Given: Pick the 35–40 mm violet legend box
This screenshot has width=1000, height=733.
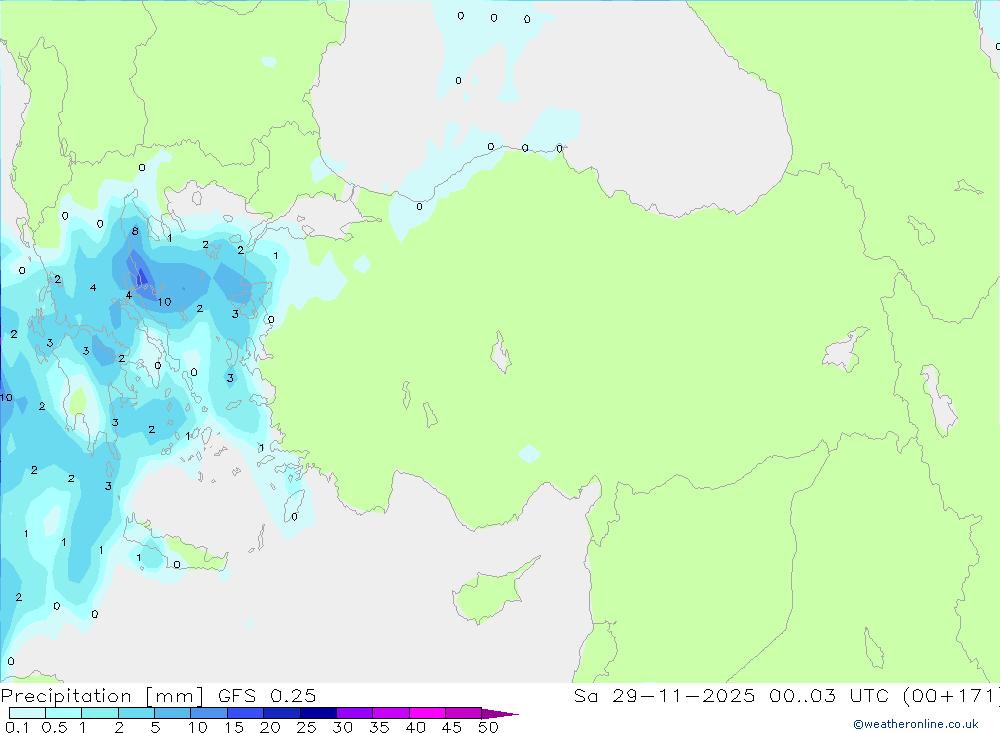Looking at the screenshot, I should pos(391,713).
